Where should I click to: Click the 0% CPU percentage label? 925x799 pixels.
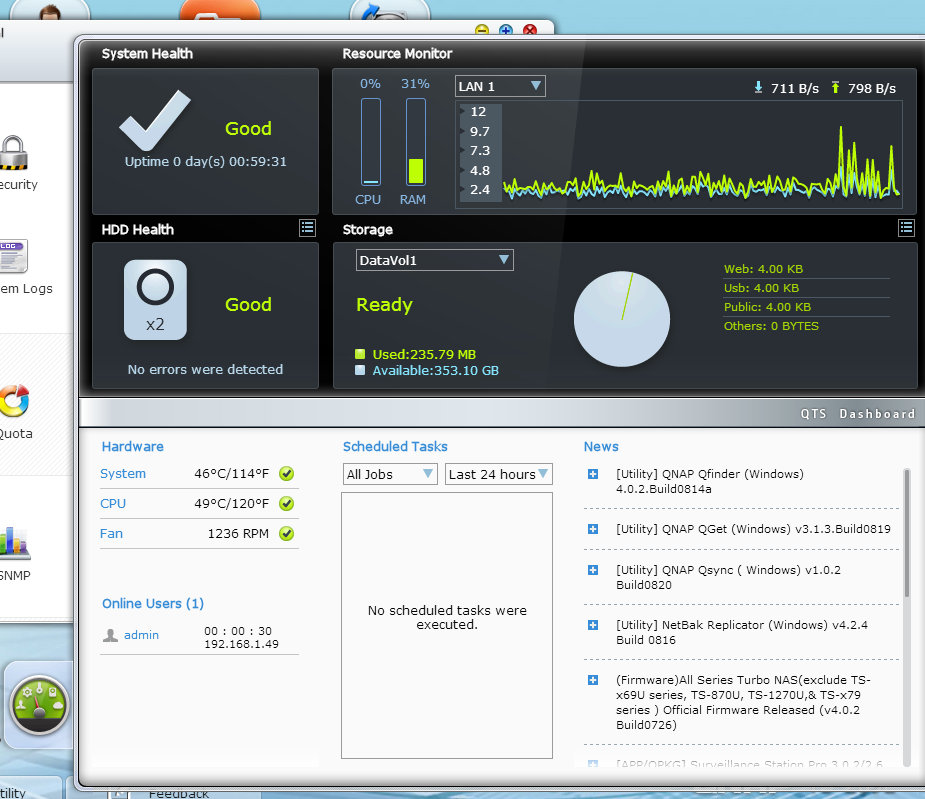point(370,84)
